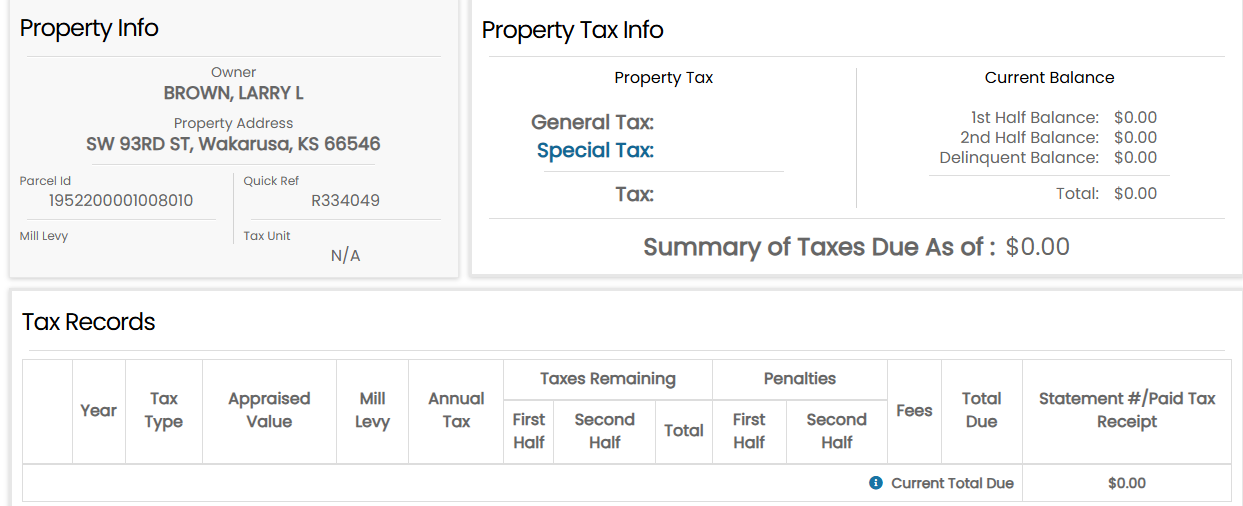Click the info icon beside Current Total Due

(876, 483)
